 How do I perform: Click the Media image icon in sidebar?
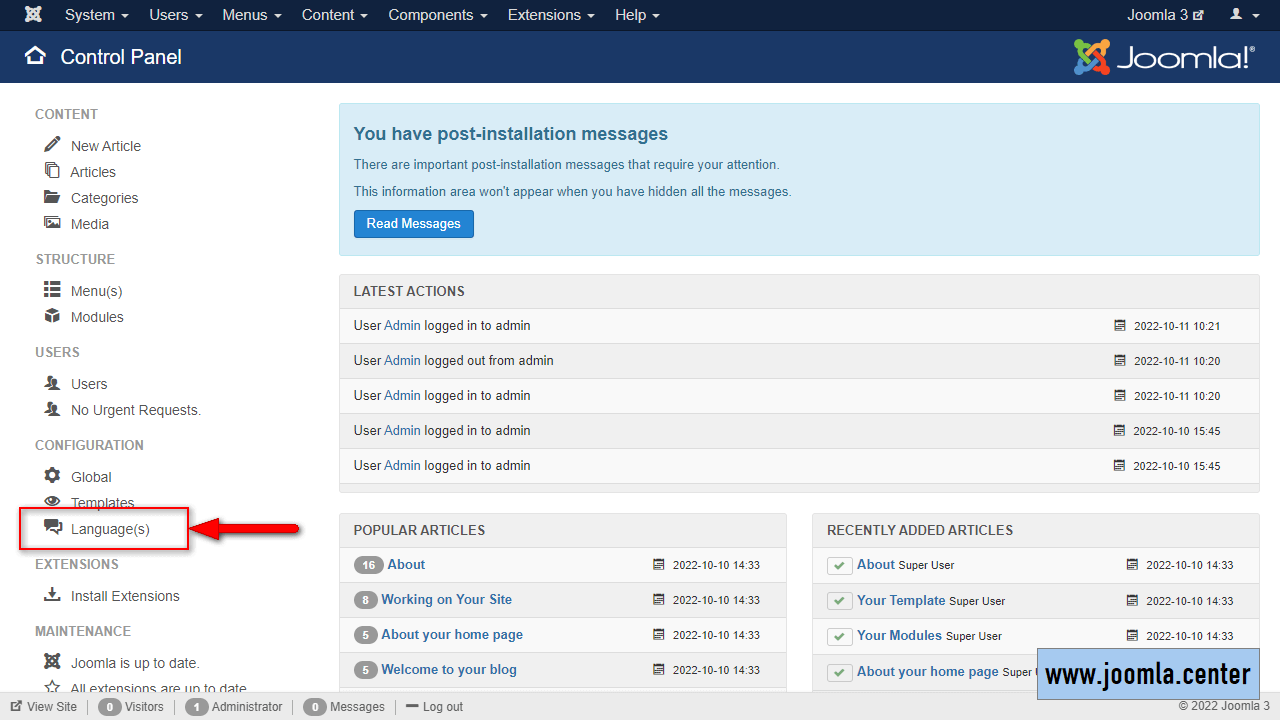pyautogui.click(x=53, y=223)
